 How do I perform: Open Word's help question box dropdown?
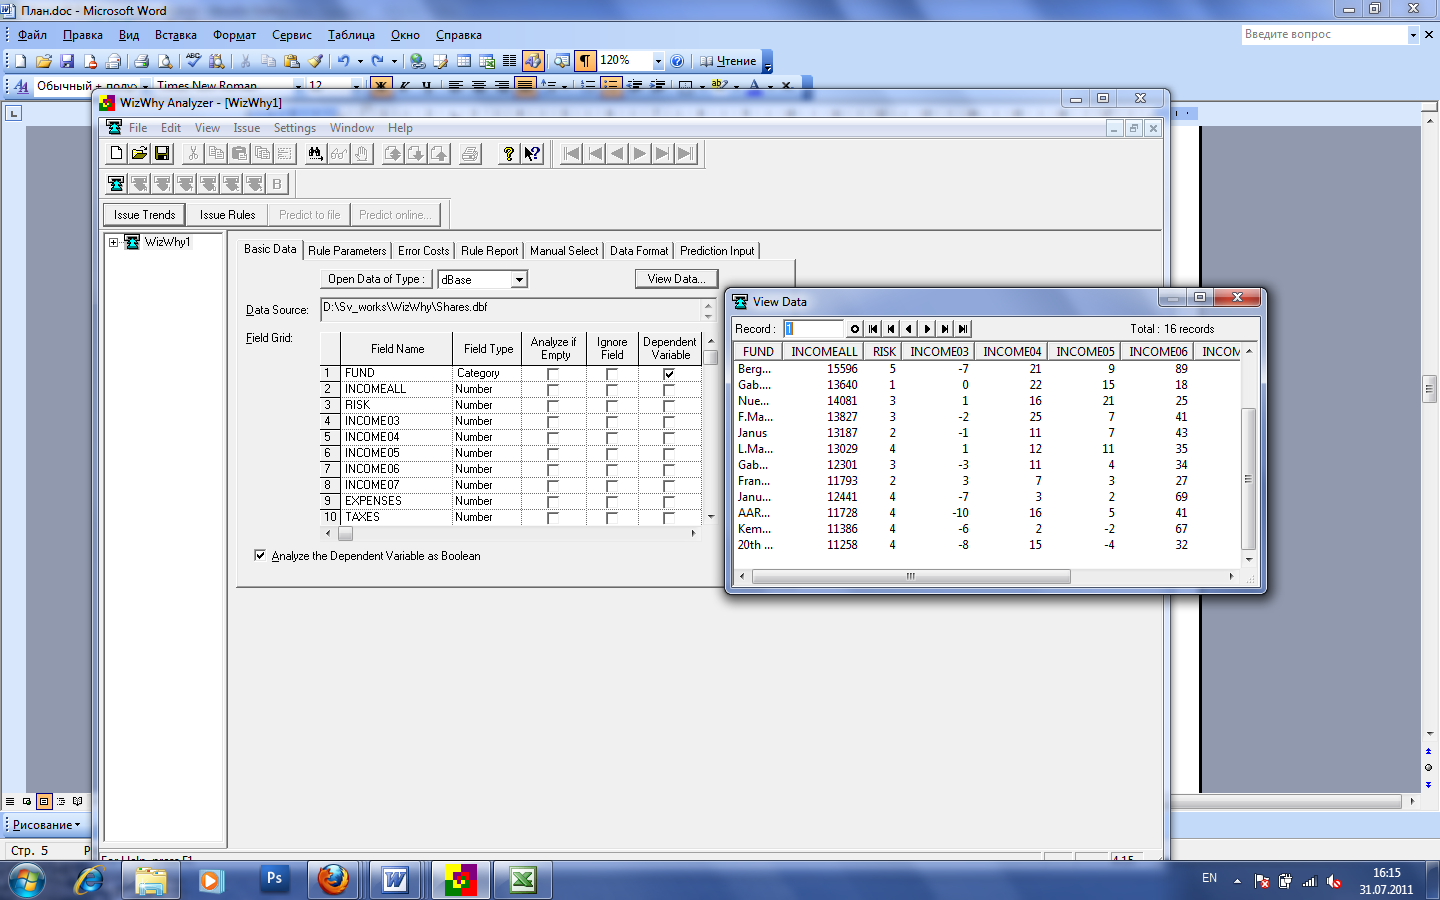pyautogui.click(x=1413, y=34)
